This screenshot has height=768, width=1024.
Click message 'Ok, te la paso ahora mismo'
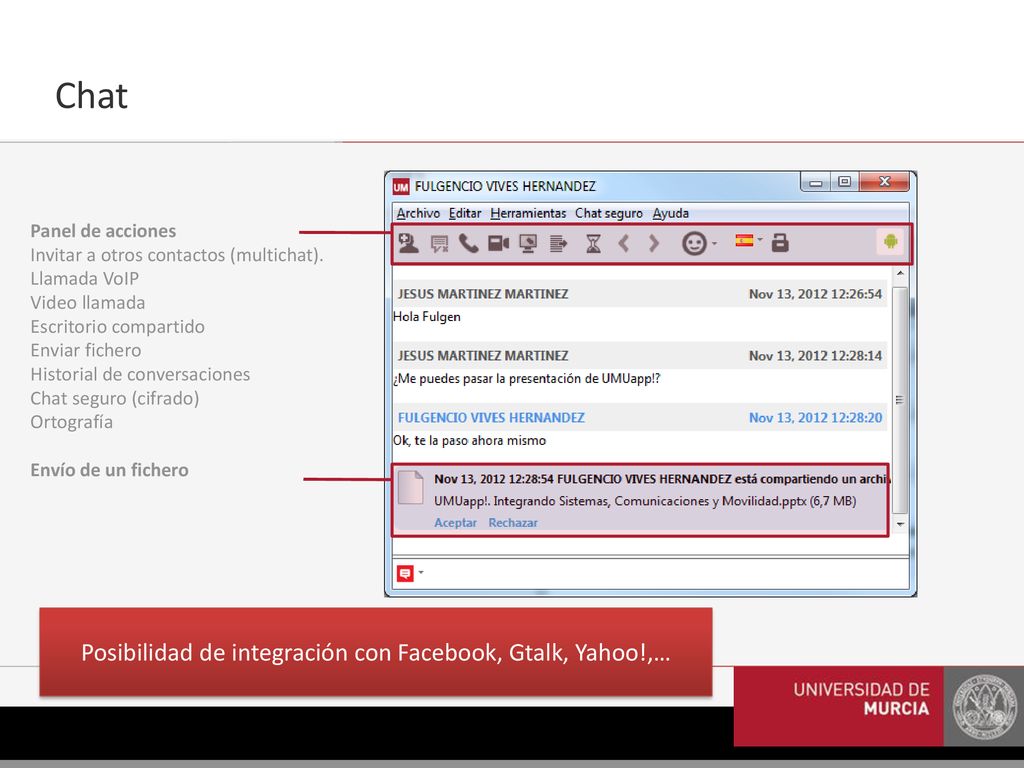tap(470, 441)
